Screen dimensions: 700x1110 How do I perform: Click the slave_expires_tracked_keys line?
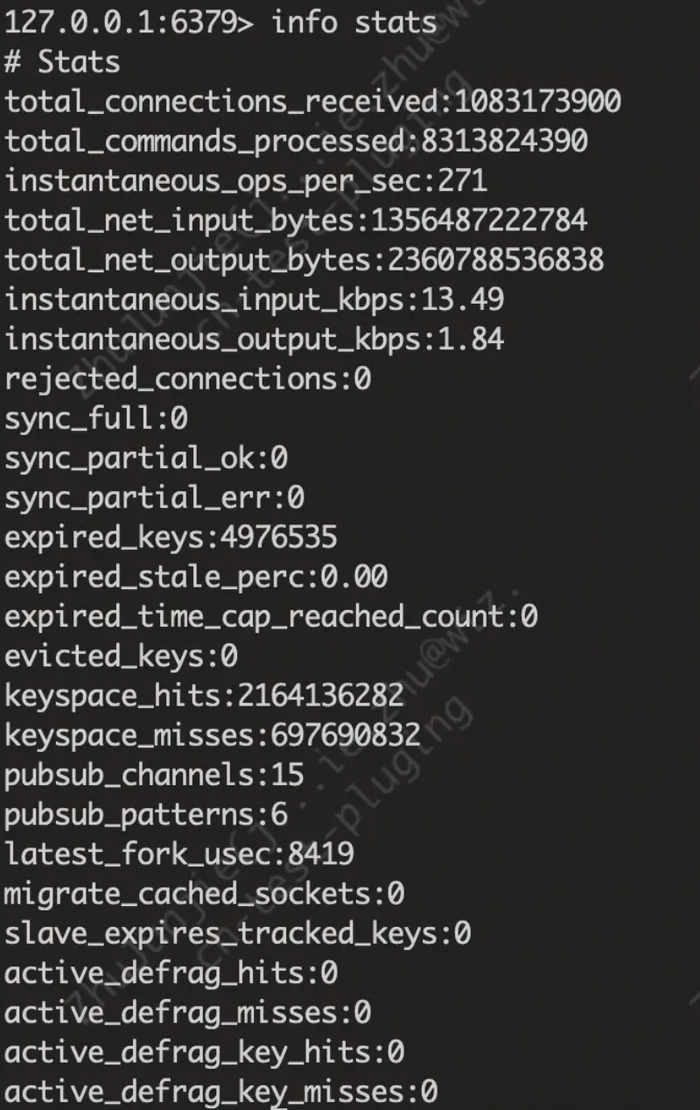[238, 934]
